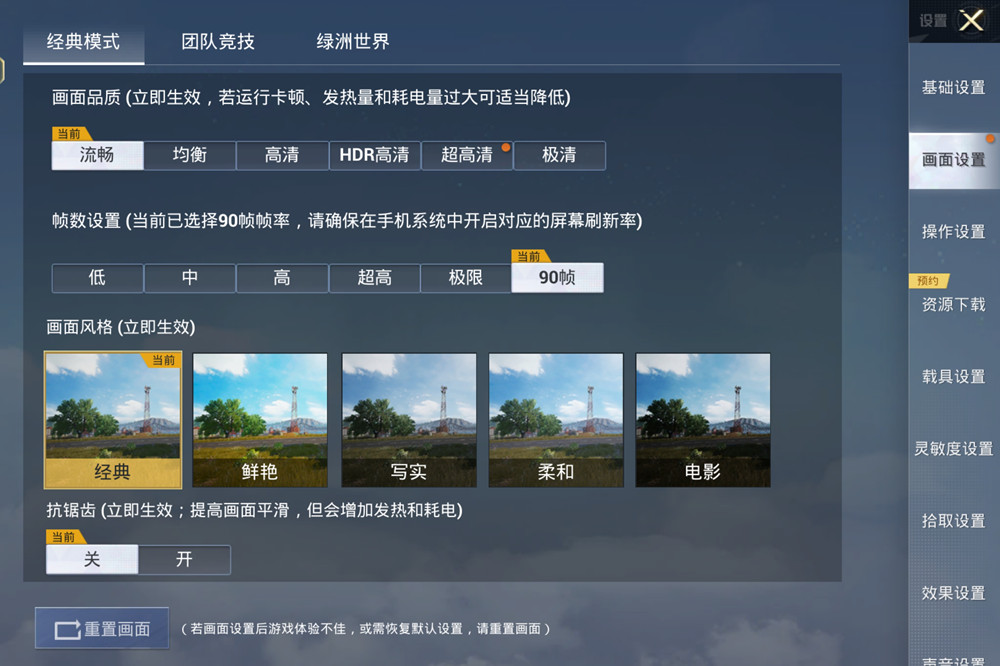Open 资源下载 in the sidebar
Image resolution: width=1000 pixels, height=666 pixels.
[x=954, y=305]
